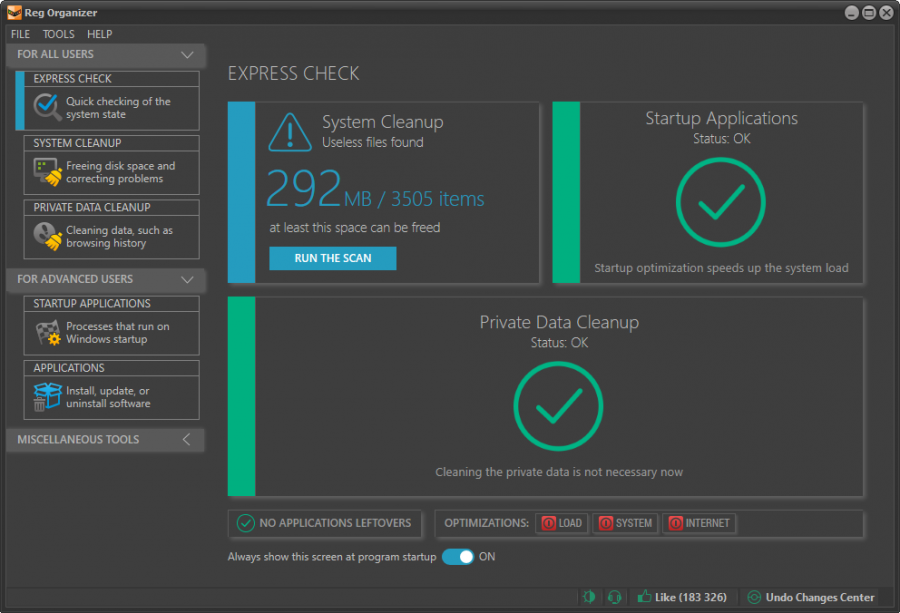Click the System Cleanup monitor broom icon
Image resolution: width=900 pixels, height=613 pixels.
(x=48, y=172)
